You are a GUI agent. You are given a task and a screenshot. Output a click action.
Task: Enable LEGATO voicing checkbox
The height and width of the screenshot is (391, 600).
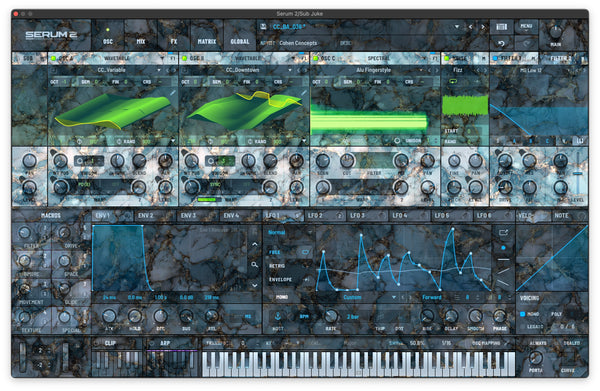pyautogui.click(x=523, y=326)
